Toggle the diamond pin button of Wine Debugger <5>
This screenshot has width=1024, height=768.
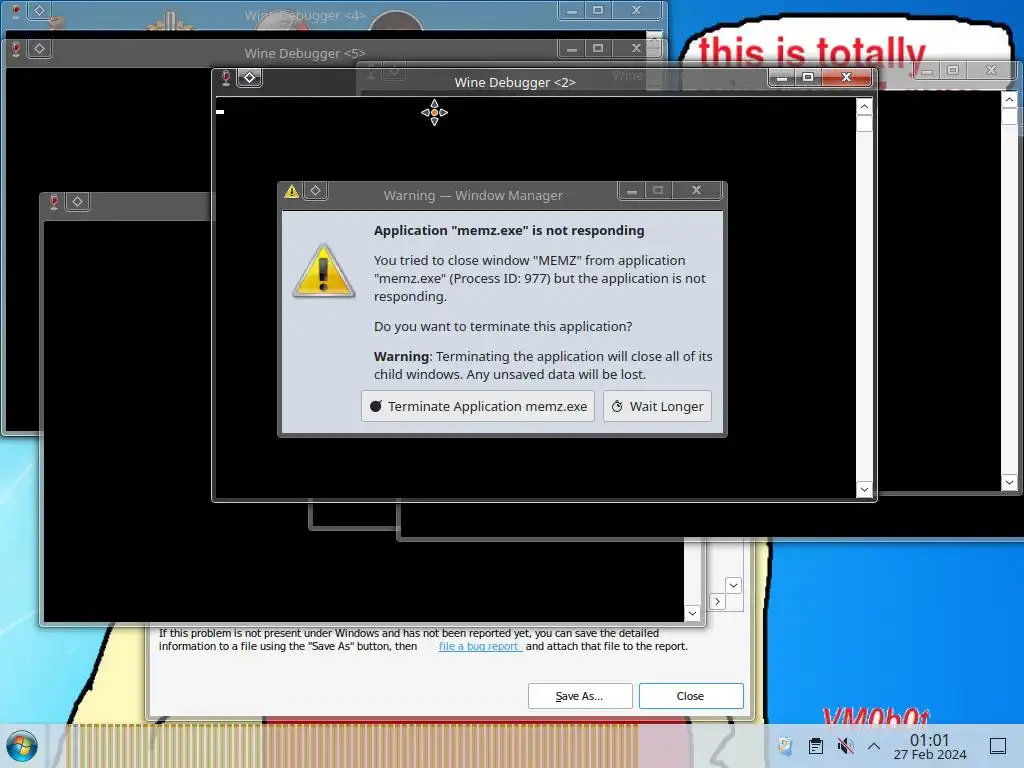40,49
